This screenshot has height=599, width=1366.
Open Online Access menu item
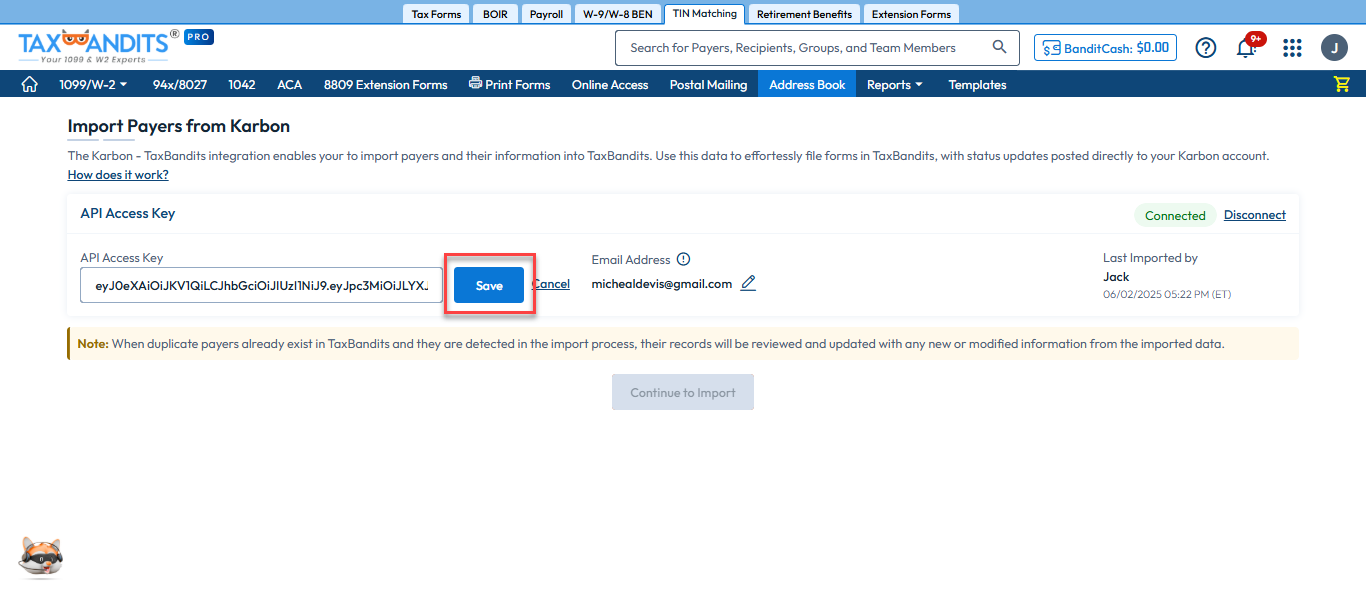click(x=610, y=84)
